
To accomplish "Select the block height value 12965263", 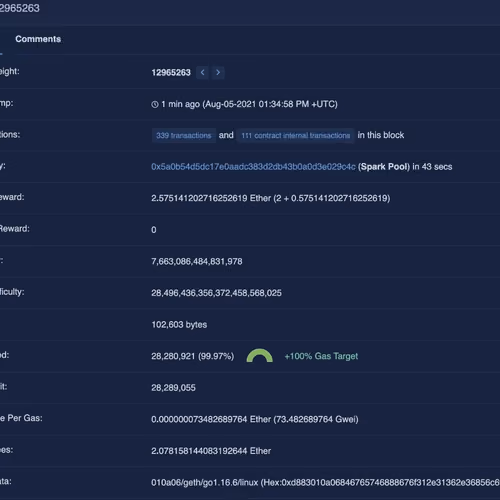I will pyautogui.click(x=171, y=72).
